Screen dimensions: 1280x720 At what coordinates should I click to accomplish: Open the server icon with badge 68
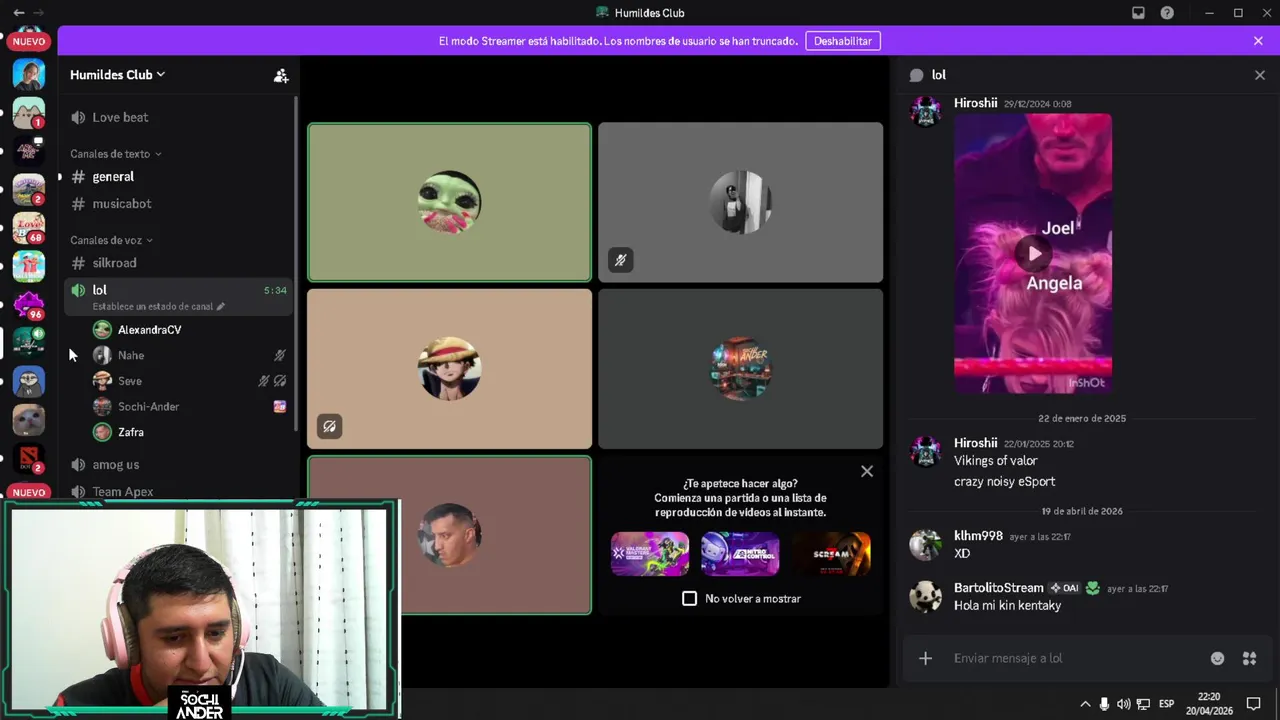click(x=28, y=228)
